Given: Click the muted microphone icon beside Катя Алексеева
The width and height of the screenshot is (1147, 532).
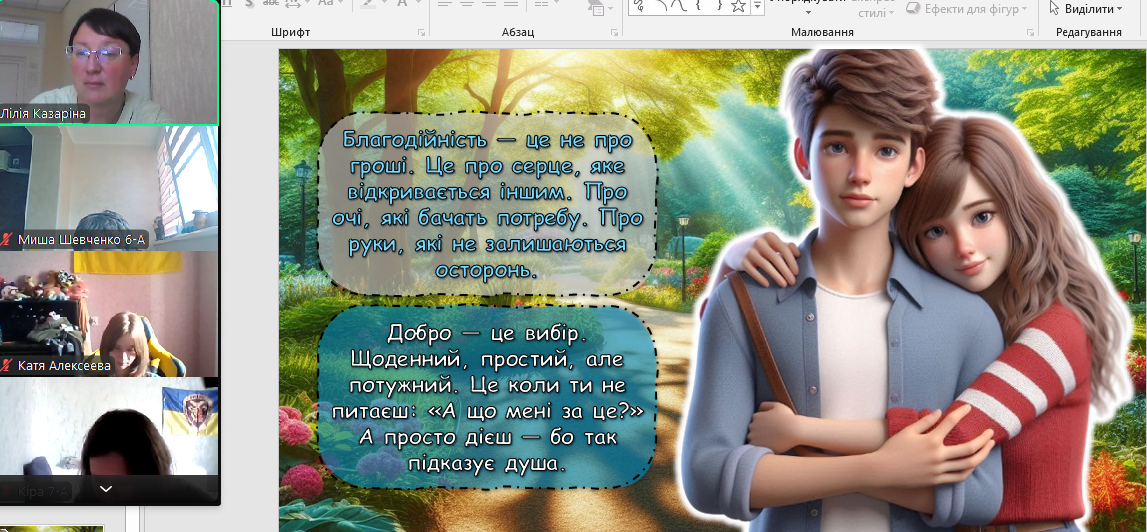Looking at the screenshot, I should tap(7, 366).
